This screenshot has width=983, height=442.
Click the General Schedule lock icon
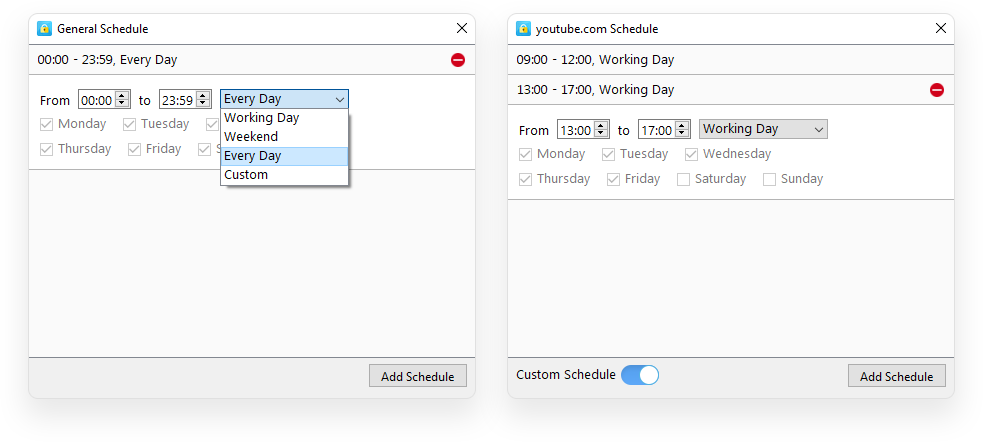pyautogui.click(x=44, y=29)
